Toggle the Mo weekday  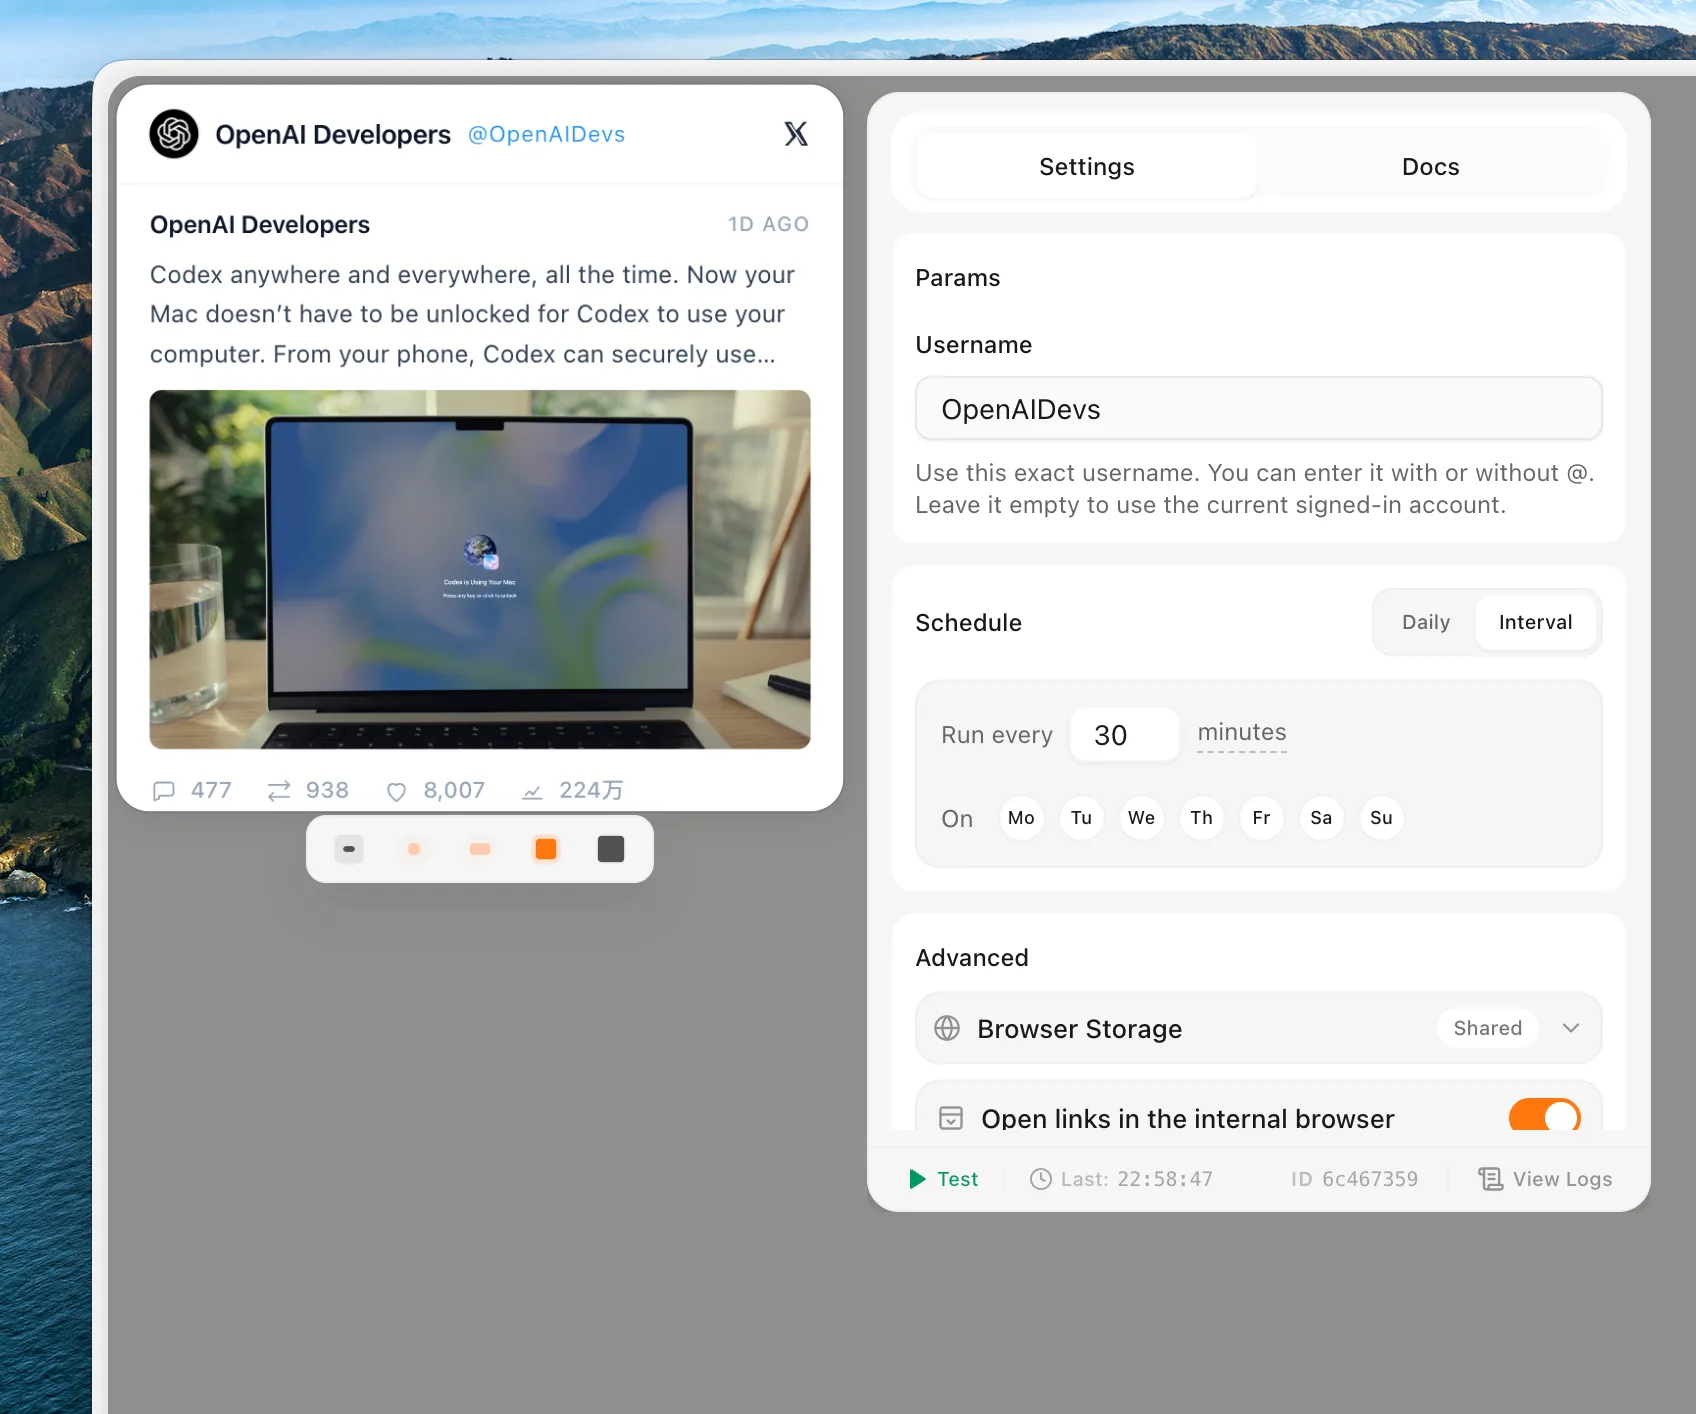[1021, 818]
